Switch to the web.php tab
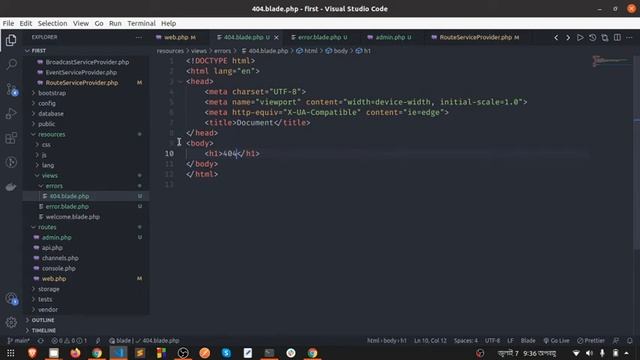This screenshot has width=640, height=360. click(x=176, y=37)
